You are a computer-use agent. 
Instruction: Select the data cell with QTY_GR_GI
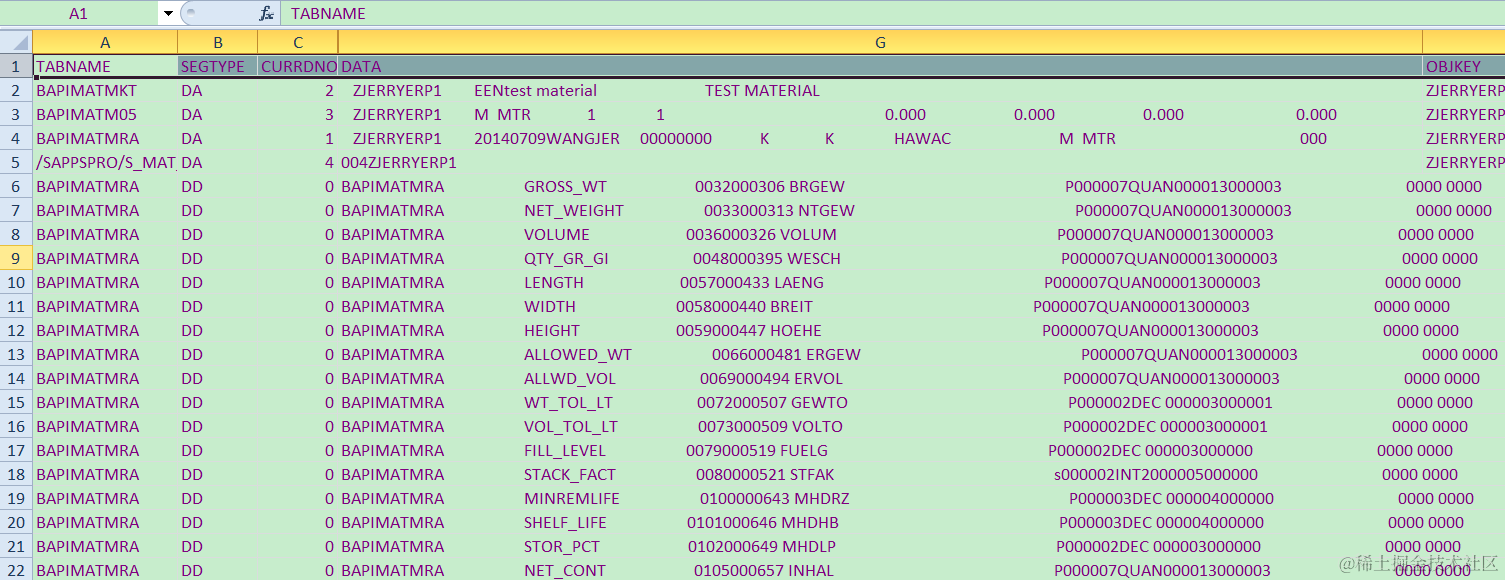880,258
